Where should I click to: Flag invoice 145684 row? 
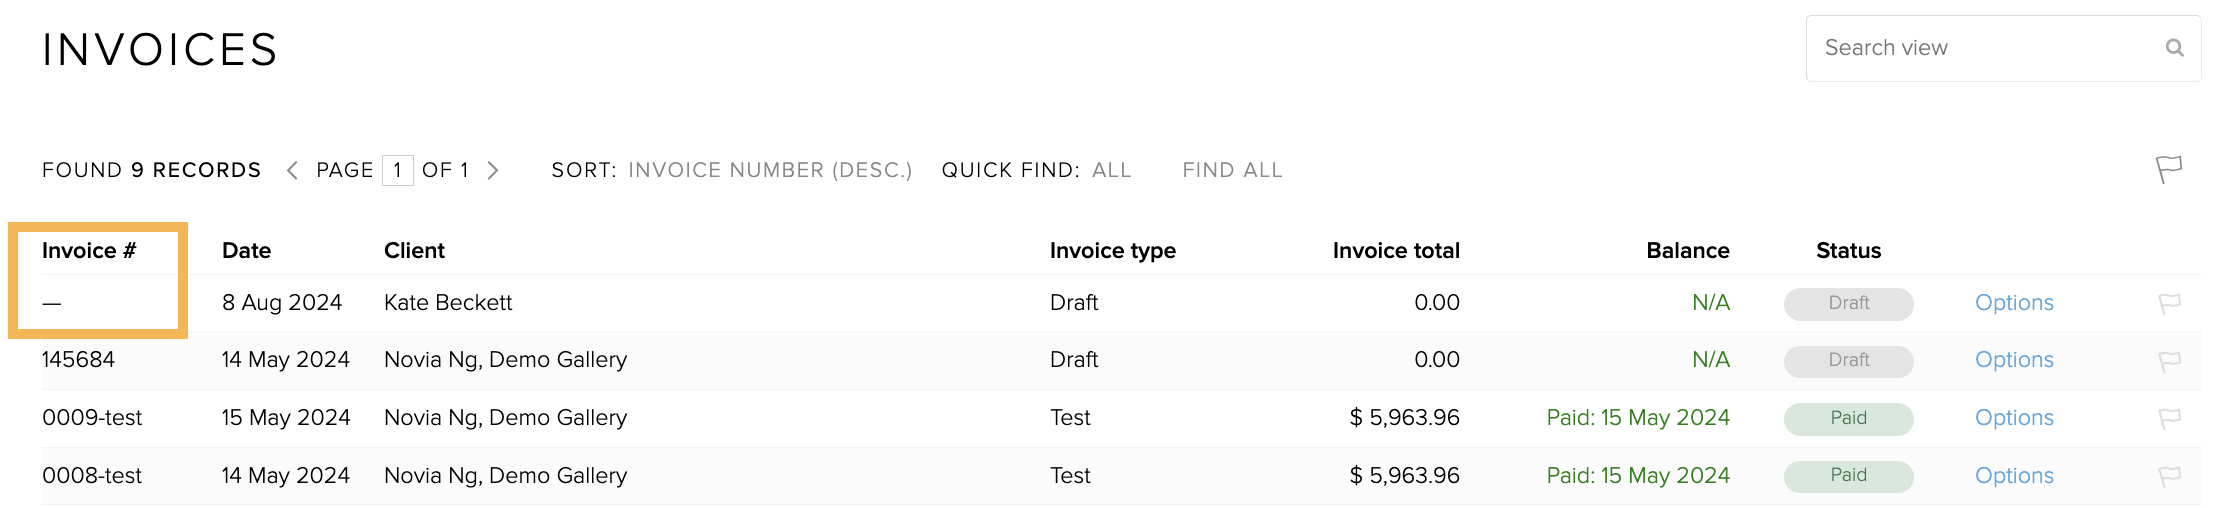tap(2169, 361)
